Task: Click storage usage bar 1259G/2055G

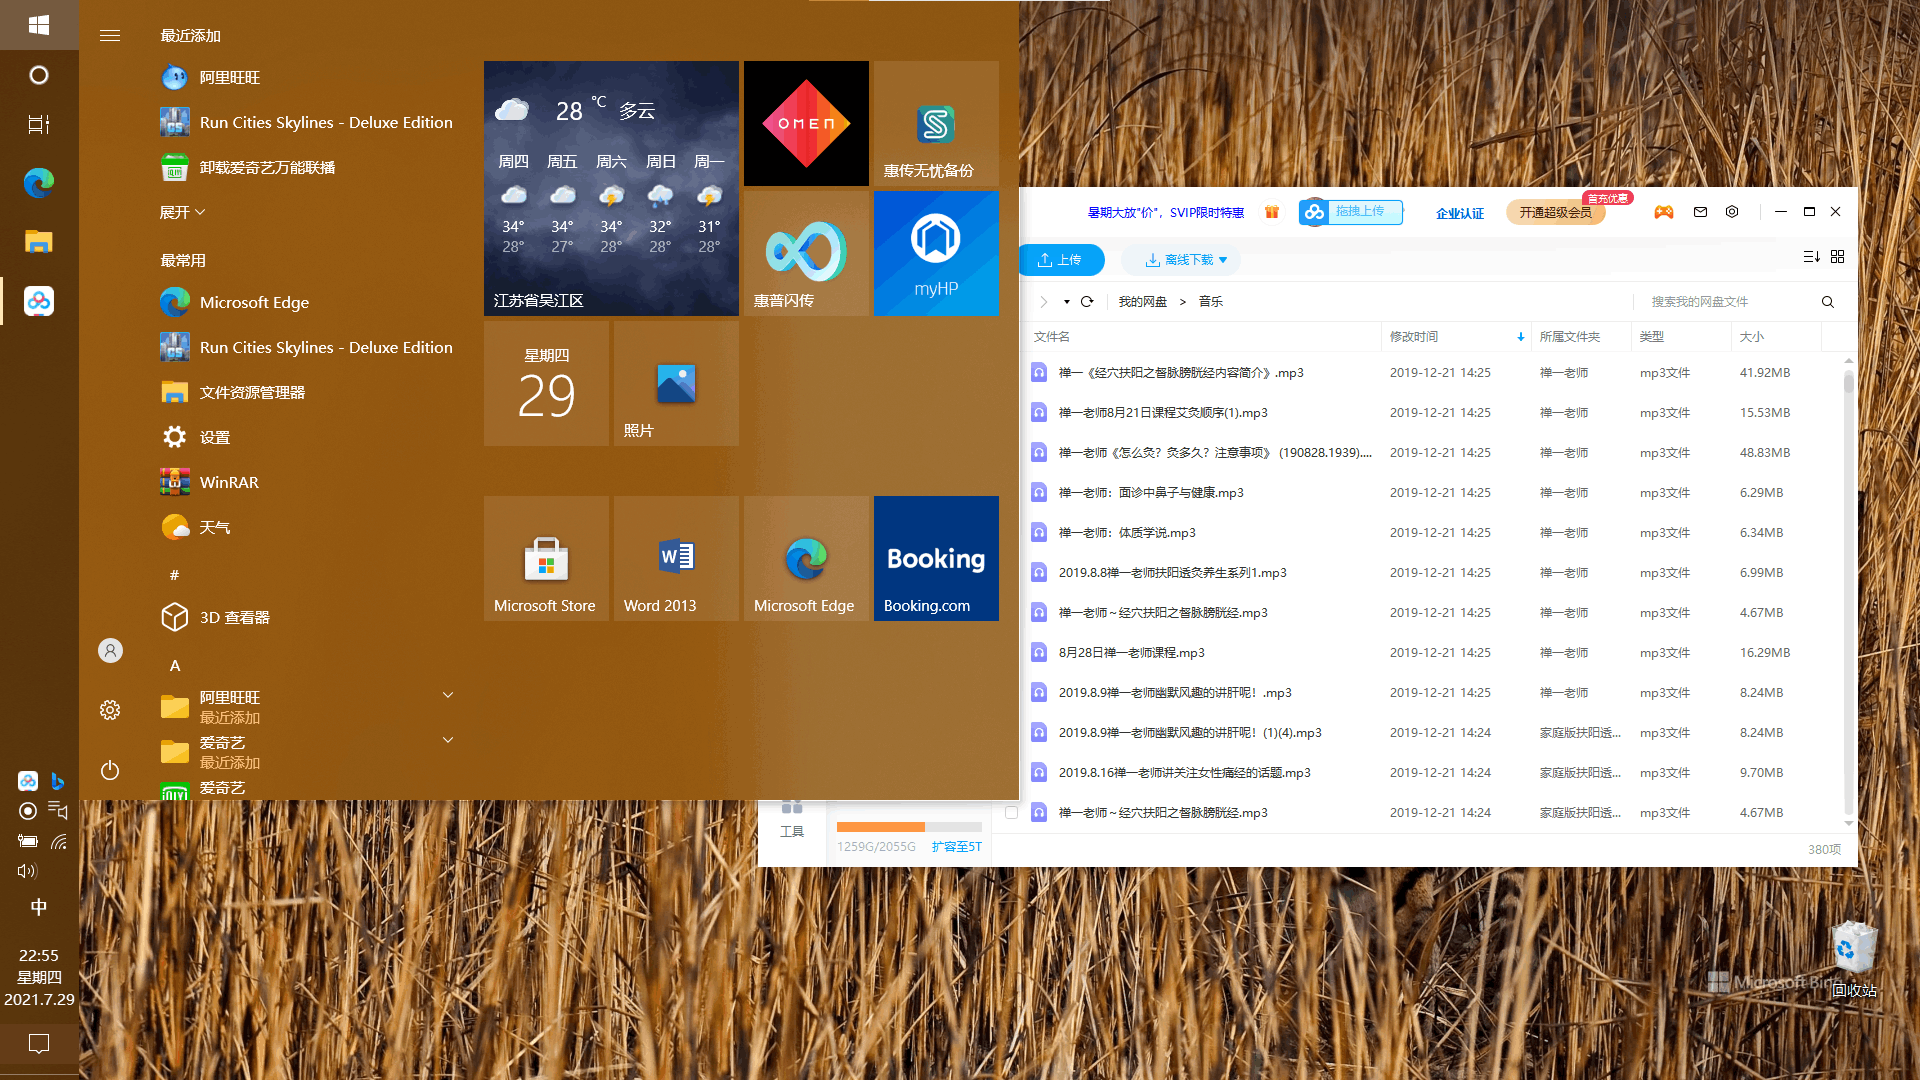Action: pos(909,827)
